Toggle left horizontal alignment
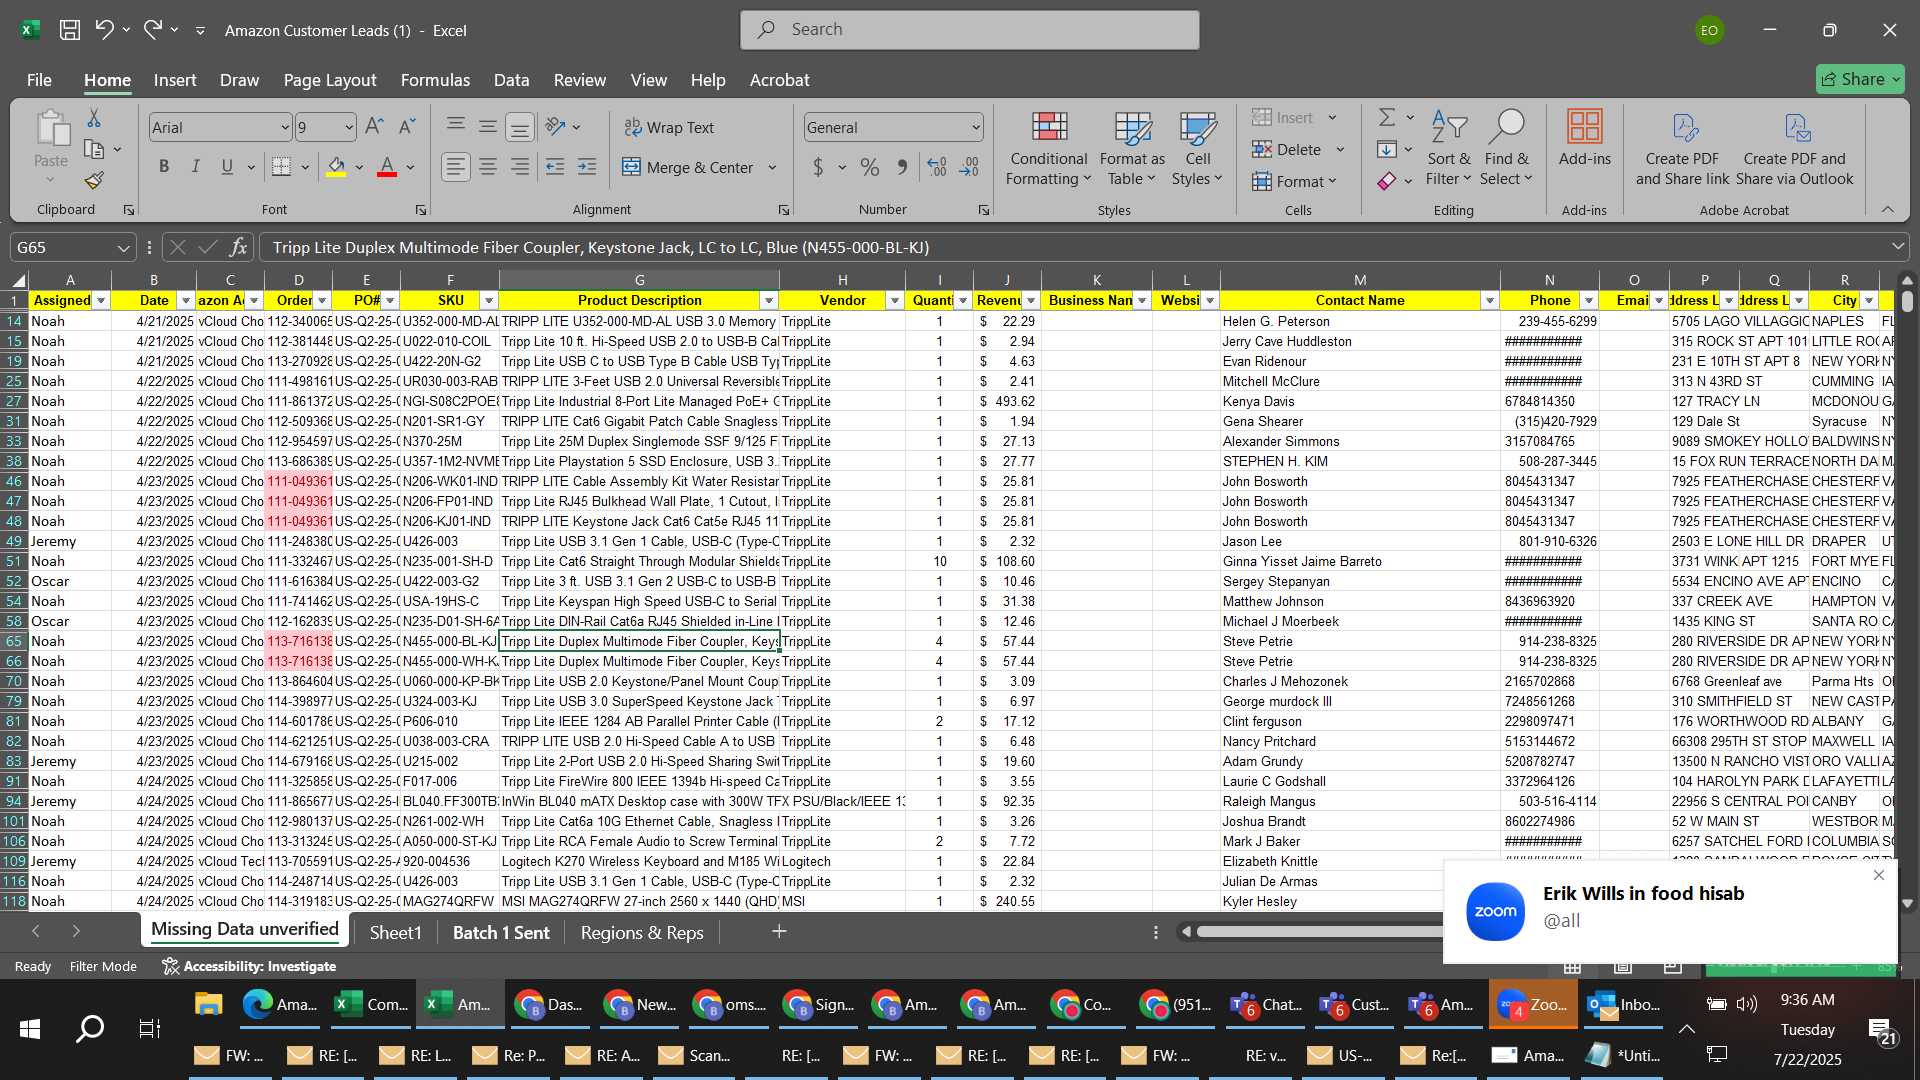Screen dimensions: 1920x1080 tap(456, 167)
